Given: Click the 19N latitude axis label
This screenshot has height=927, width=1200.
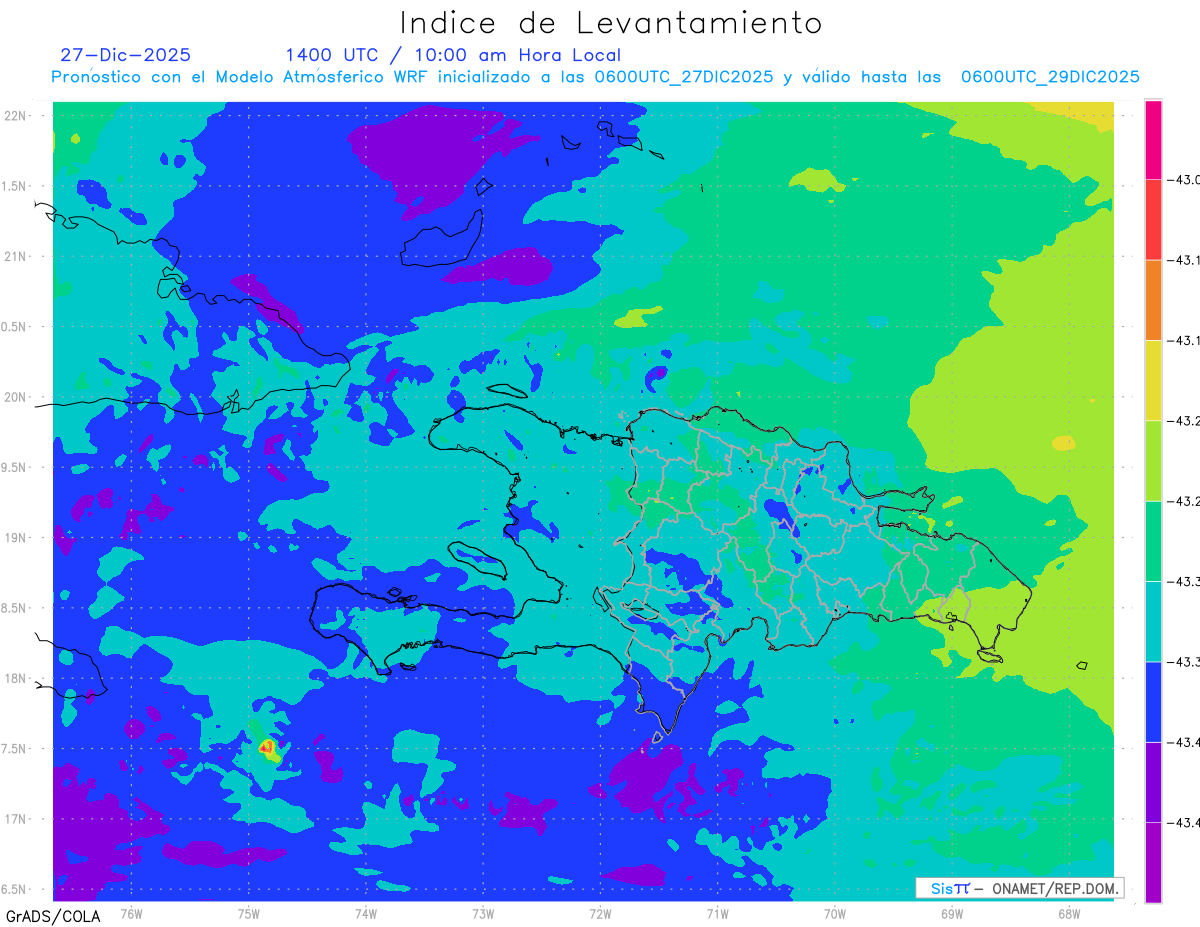Looking at the screenshot, I should point(16,538).
